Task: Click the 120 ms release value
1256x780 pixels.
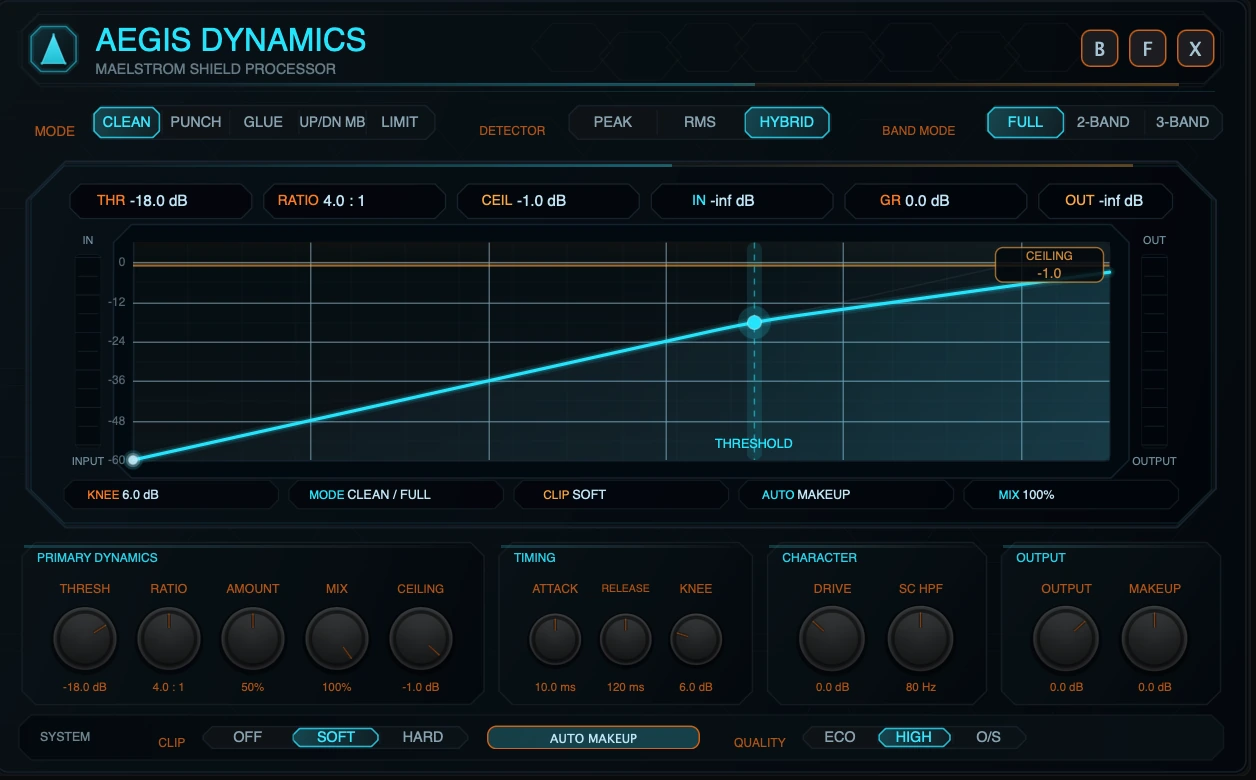Action: [626, 688]
